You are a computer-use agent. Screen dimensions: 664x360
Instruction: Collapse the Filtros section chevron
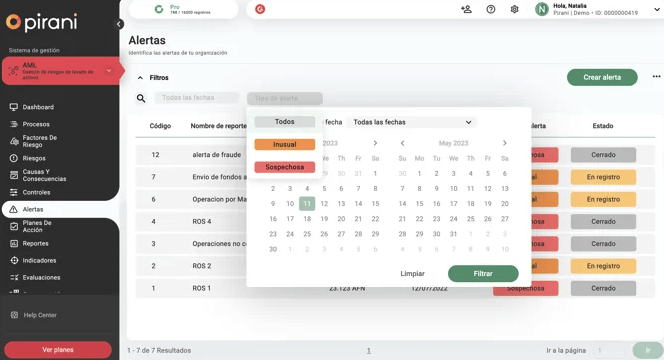(140, 78)
